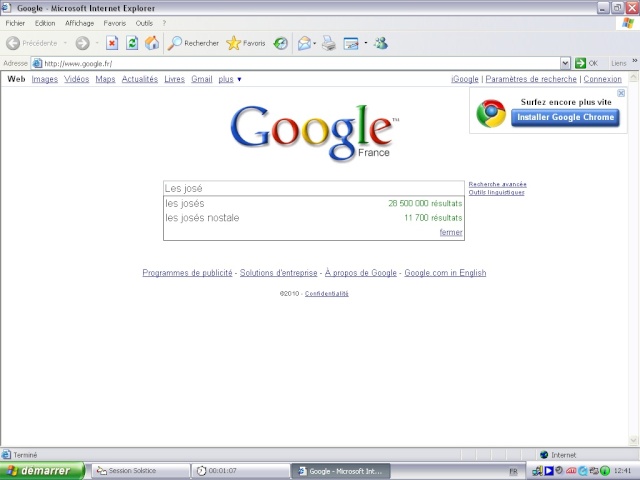Open the Vidéos link

click(x=76, y=79)
